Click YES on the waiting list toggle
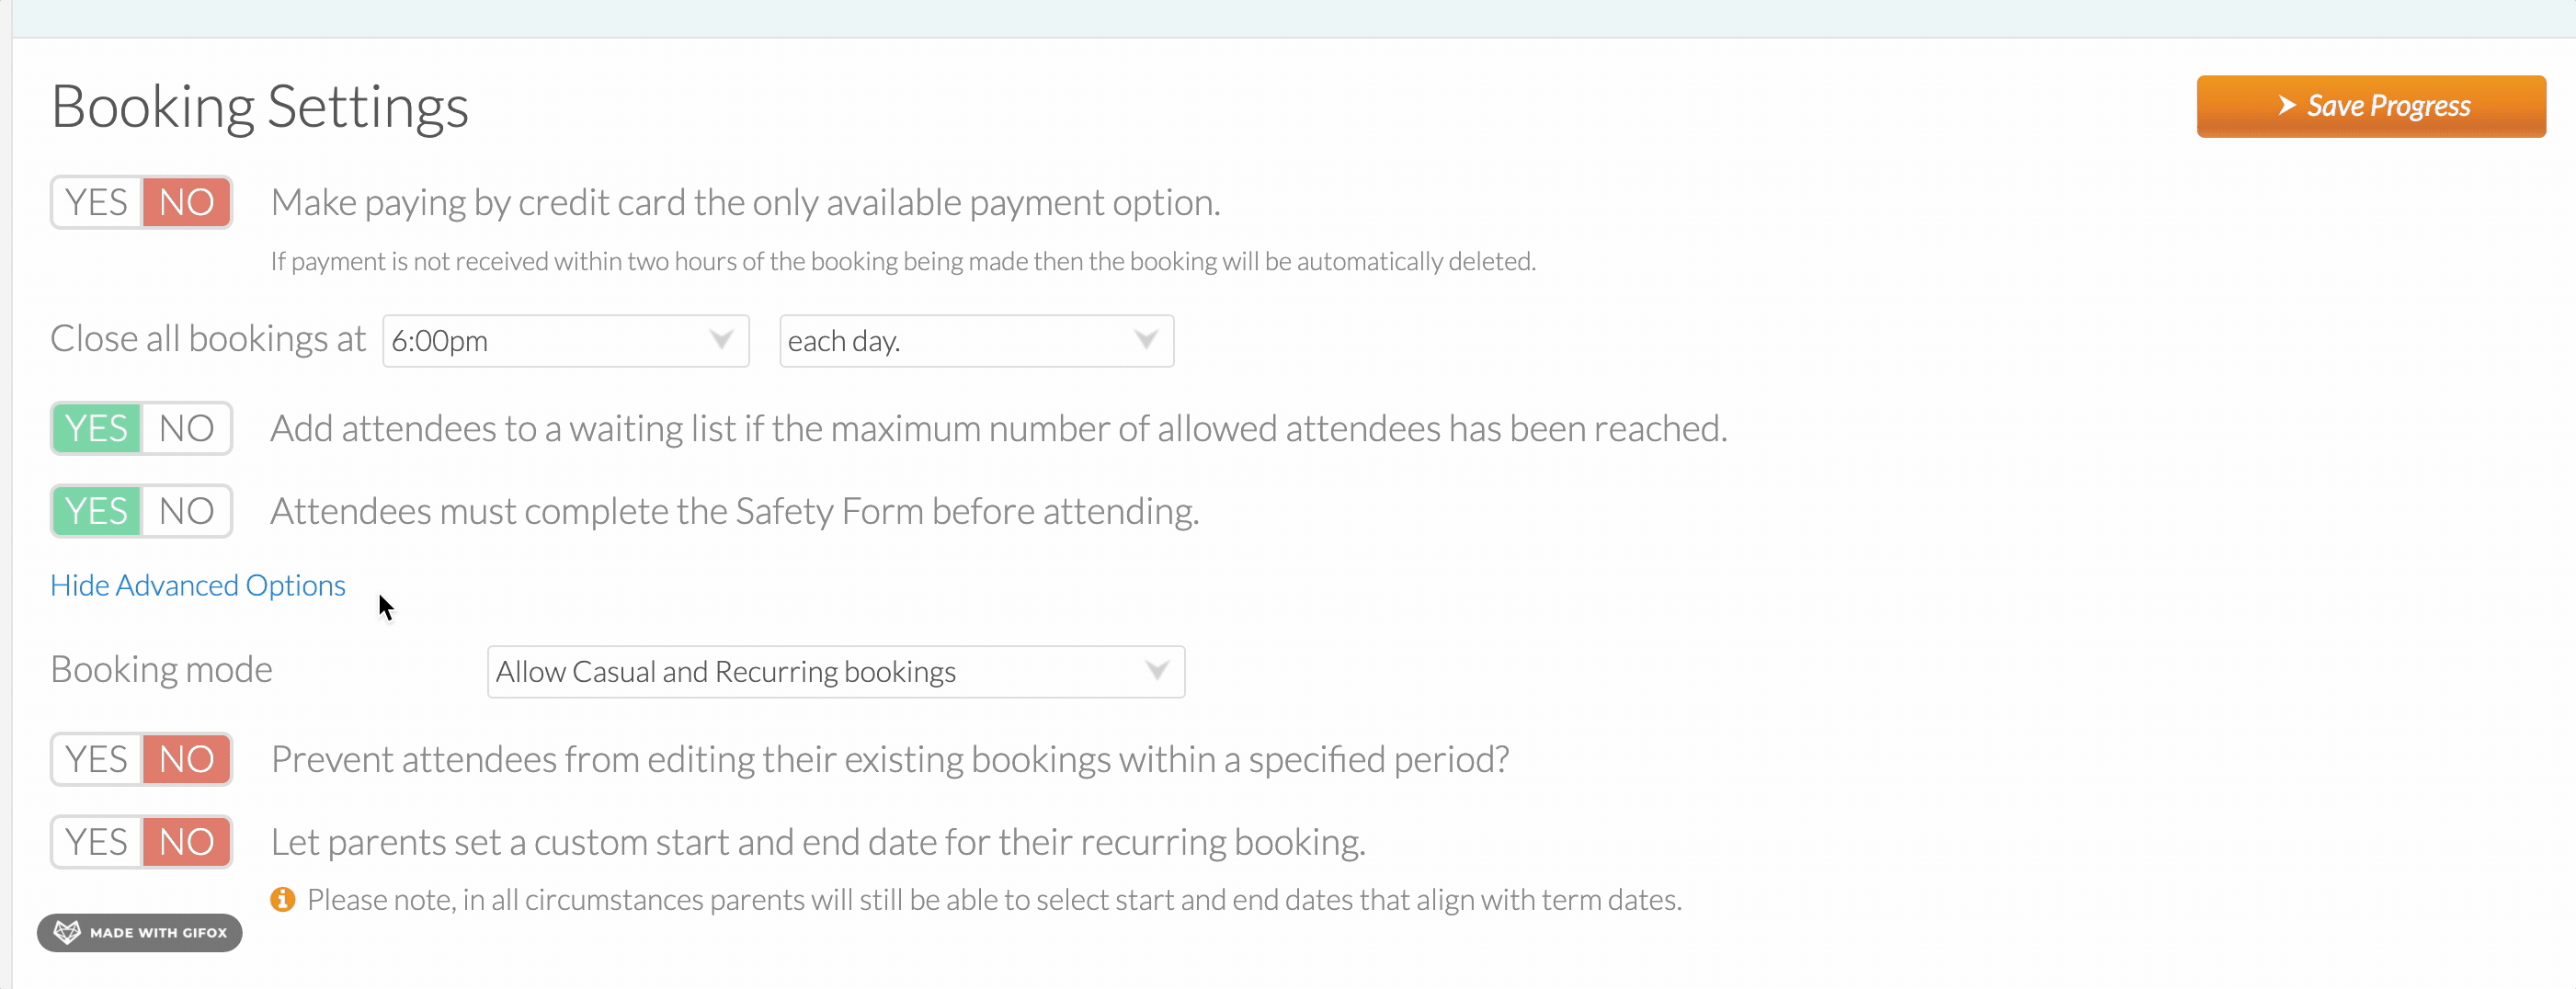 96,428
